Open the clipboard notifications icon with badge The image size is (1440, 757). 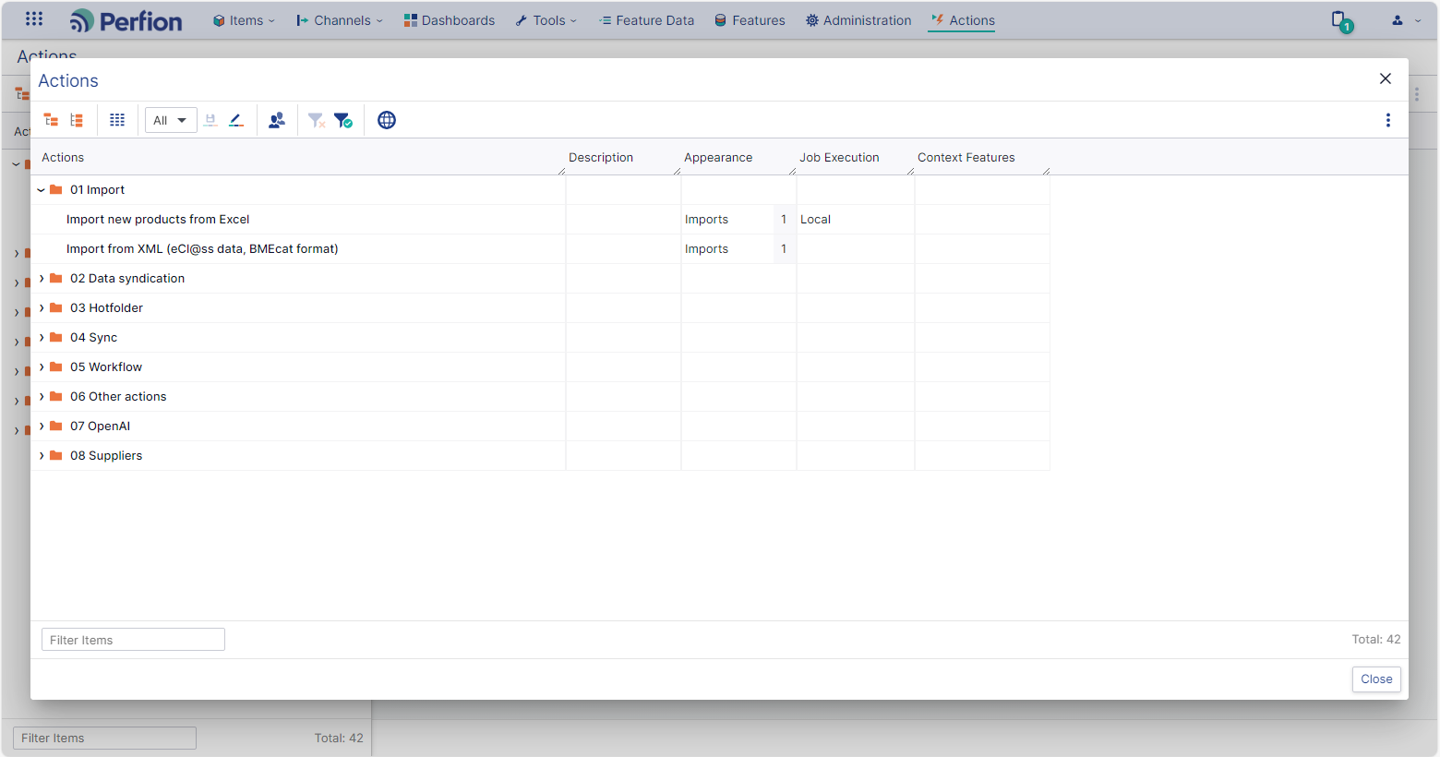click(1340, 21)
